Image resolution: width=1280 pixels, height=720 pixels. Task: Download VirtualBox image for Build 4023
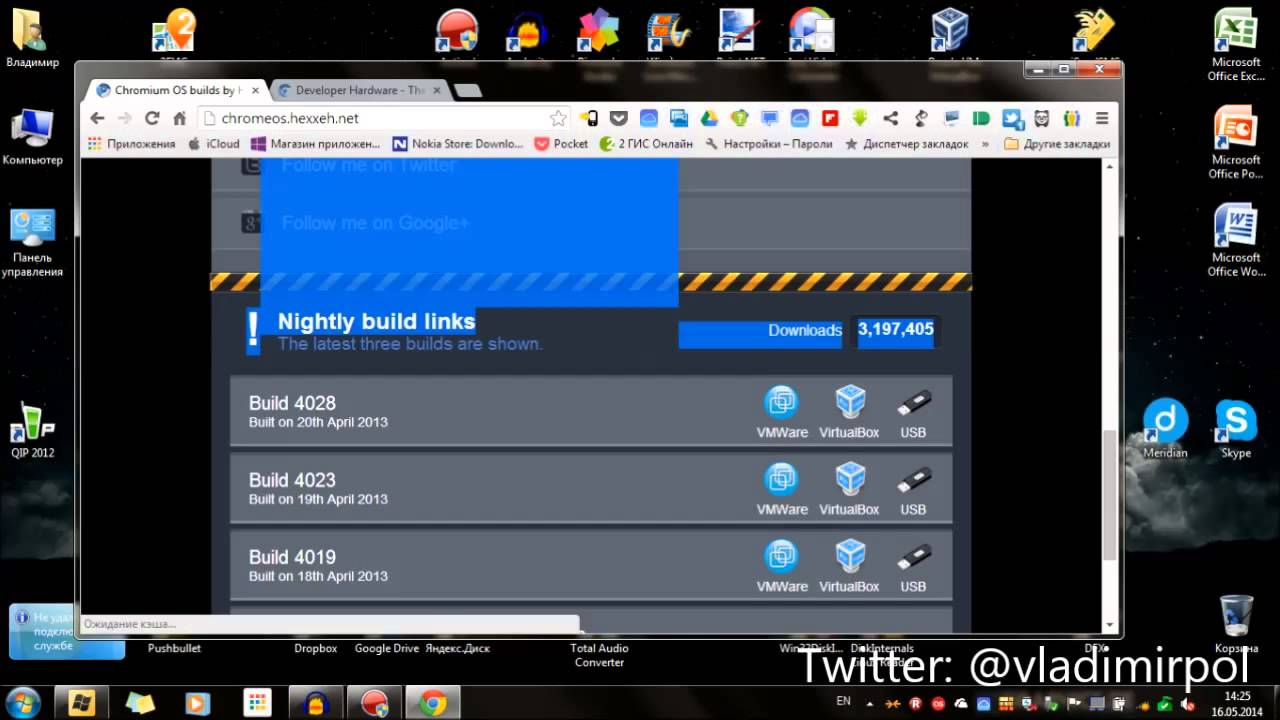pyautogui.click(x=850, y=489)
